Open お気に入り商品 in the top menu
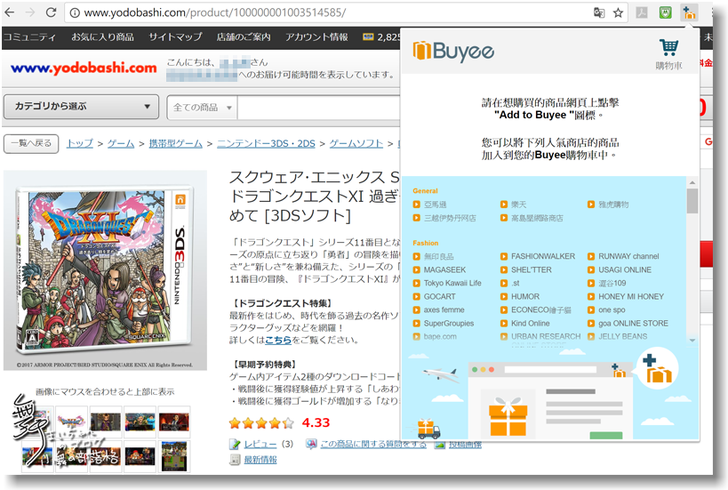This screenshot has width=728, height=490. tap(103, 38)
